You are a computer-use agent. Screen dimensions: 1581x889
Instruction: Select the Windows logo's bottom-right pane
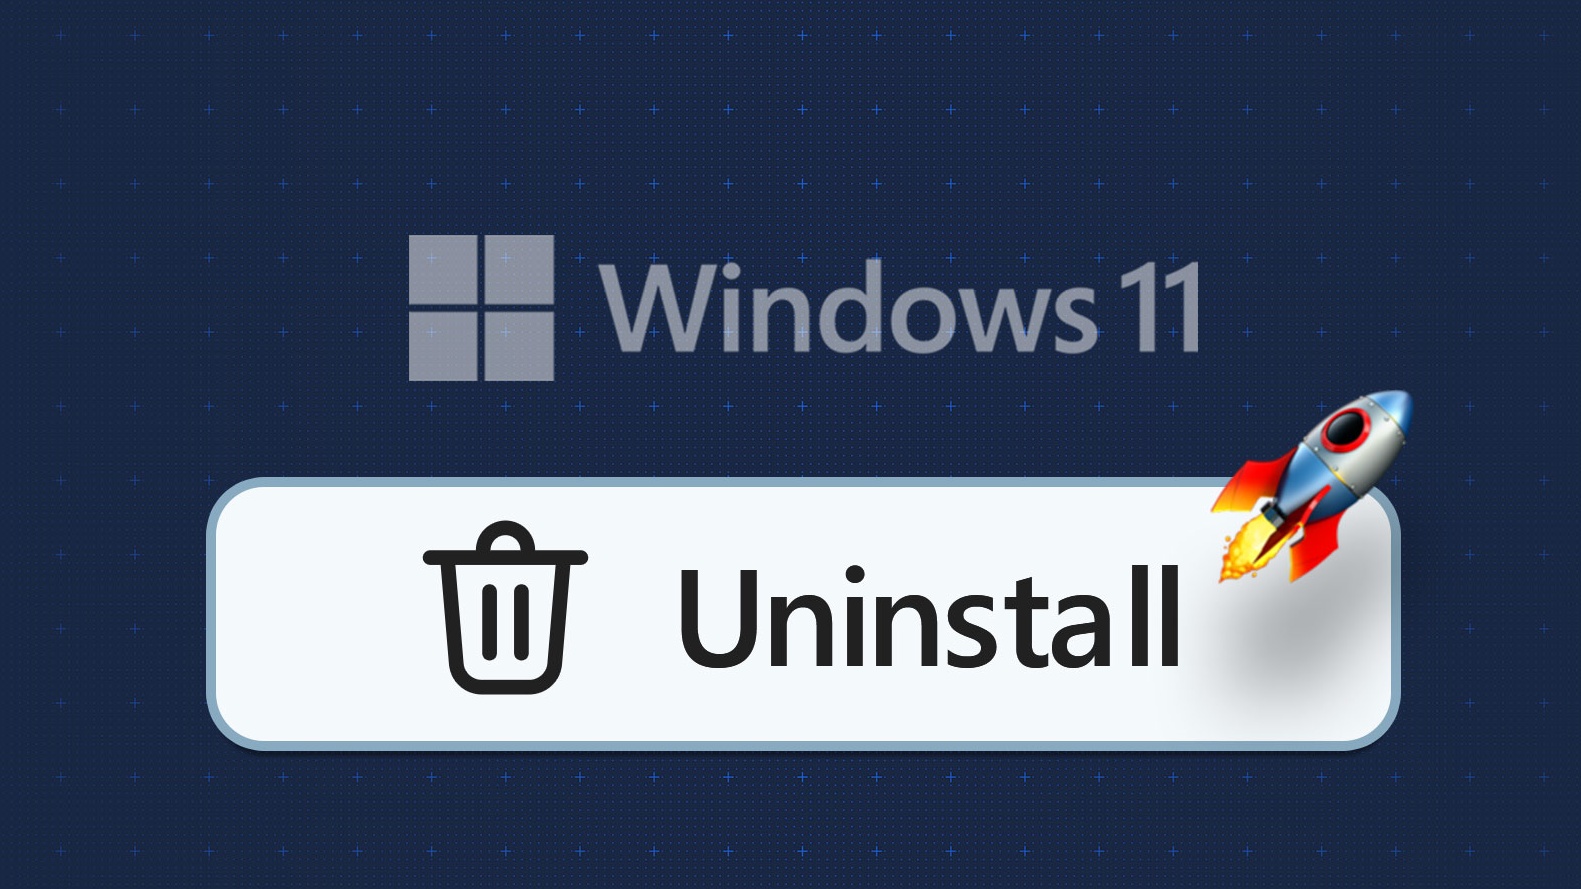519,346
